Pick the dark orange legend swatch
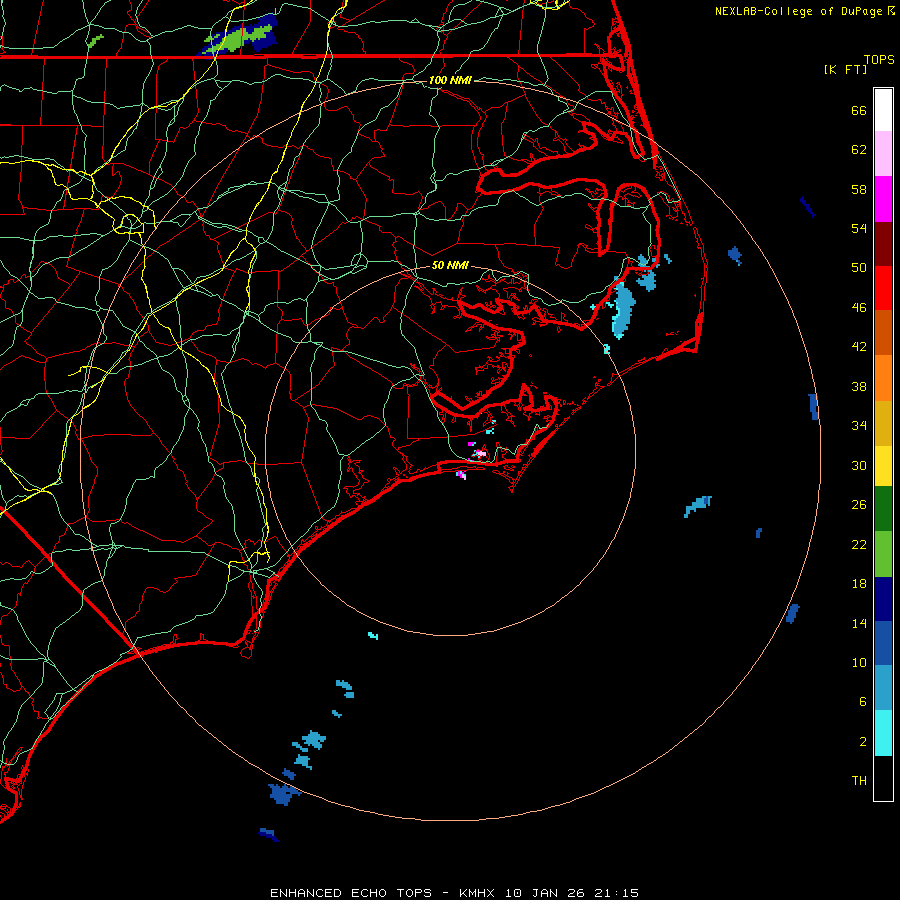 [x=883, y=333]
